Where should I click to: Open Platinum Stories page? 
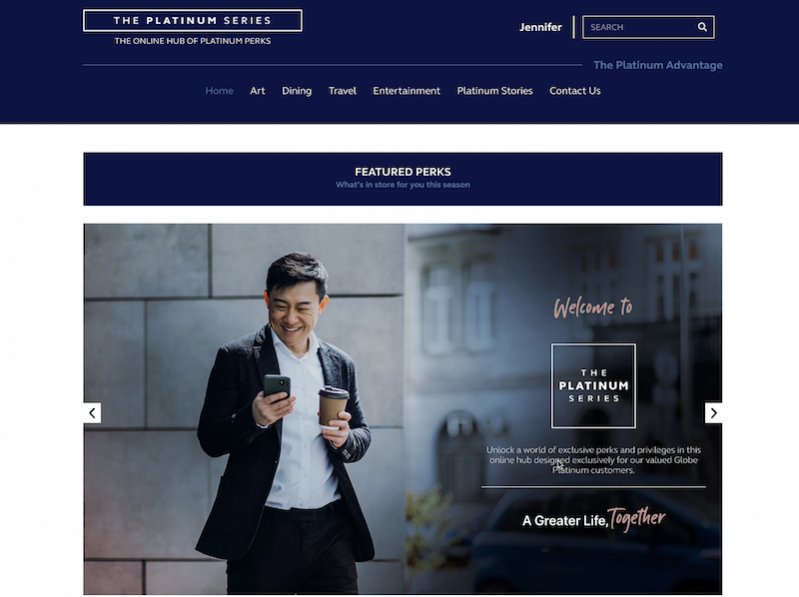tap(494, 91)
